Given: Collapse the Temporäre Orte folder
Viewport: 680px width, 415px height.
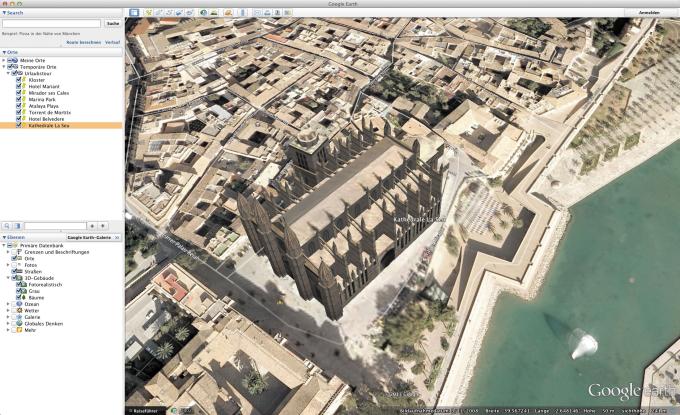Looking at the screenshot, I should tap(4, 67).
